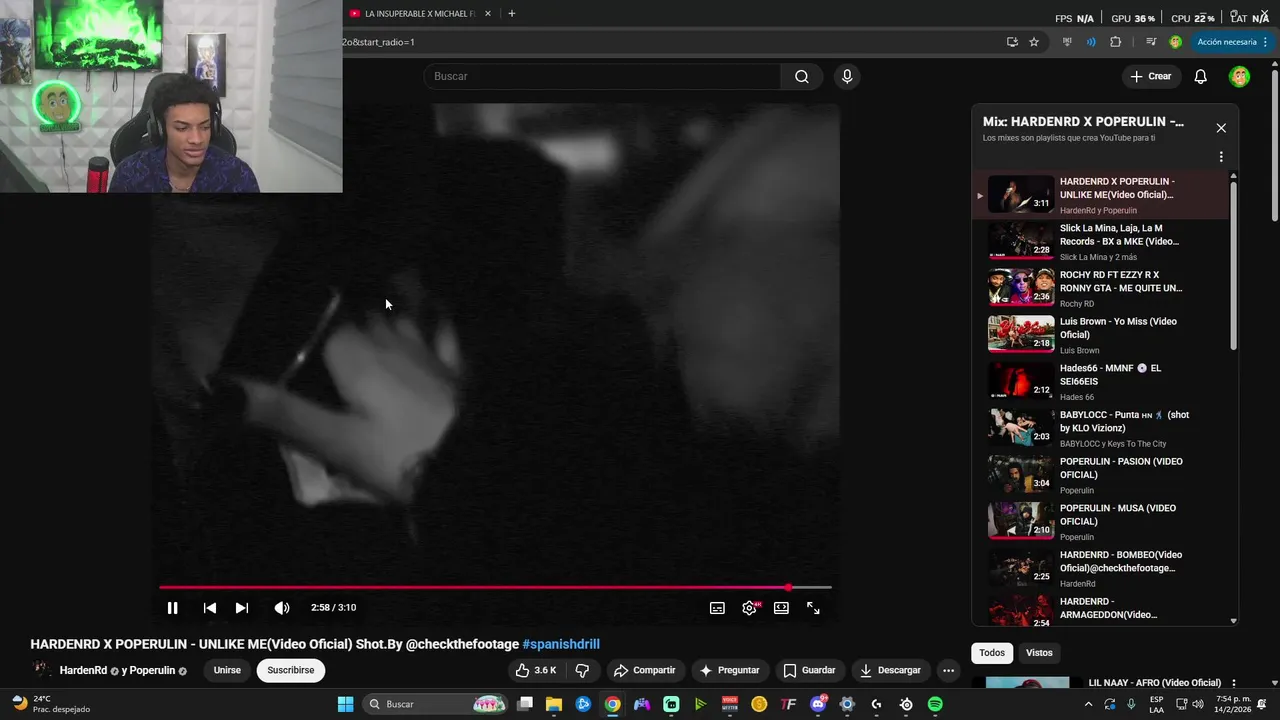Switch to LA INSUPERABLE browser tab
Screen dimensions: 1280x720
419,14
